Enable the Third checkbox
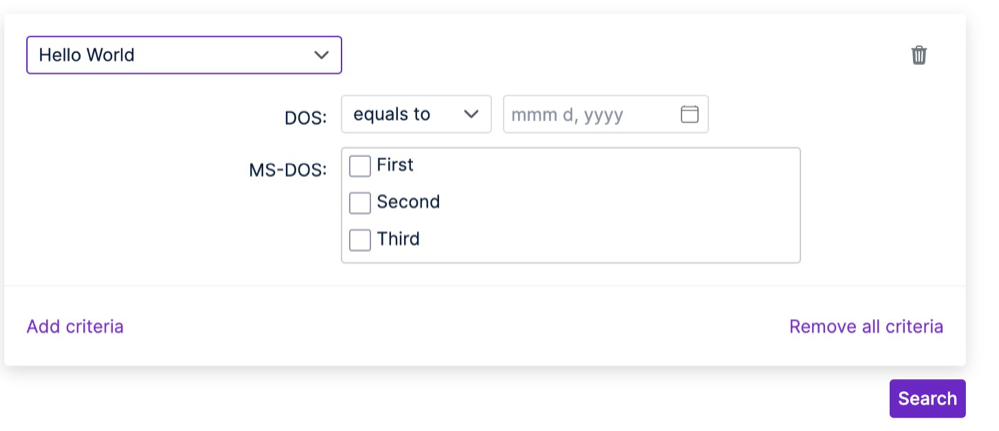Screen dimensions: 999x431 360,240
